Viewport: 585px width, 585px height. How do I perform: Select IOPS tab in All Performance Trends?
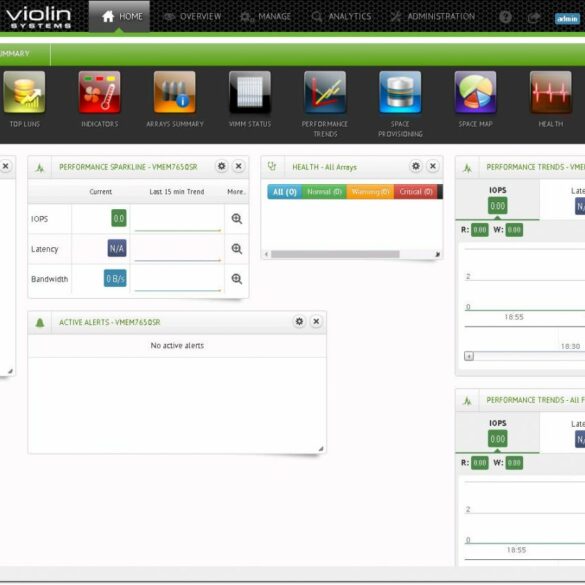[x=497, y=433]
